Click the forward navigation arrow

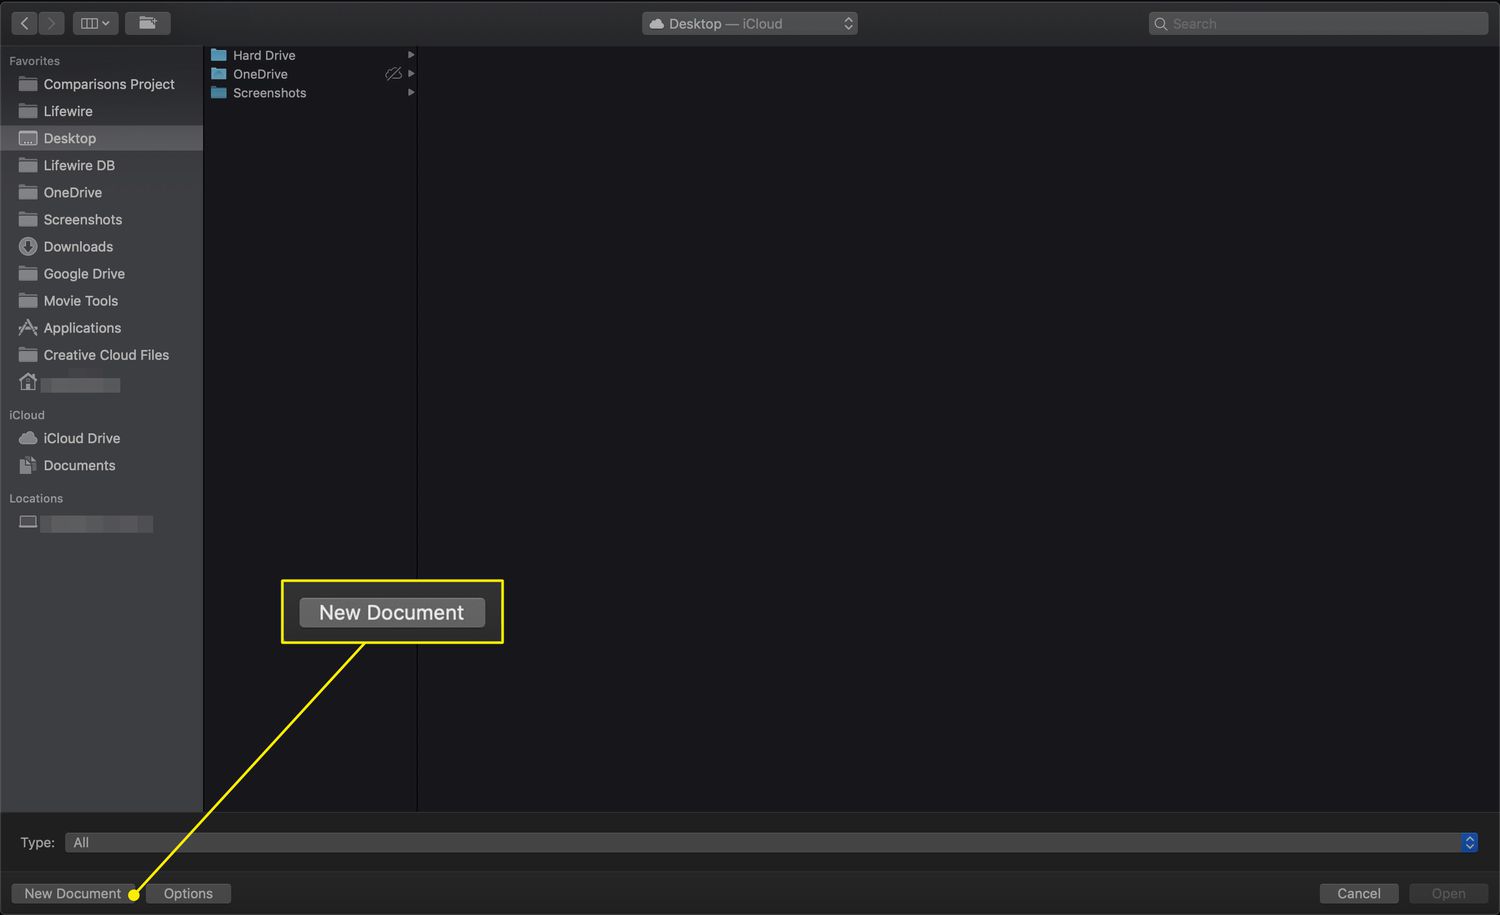[x=52, y=23]
